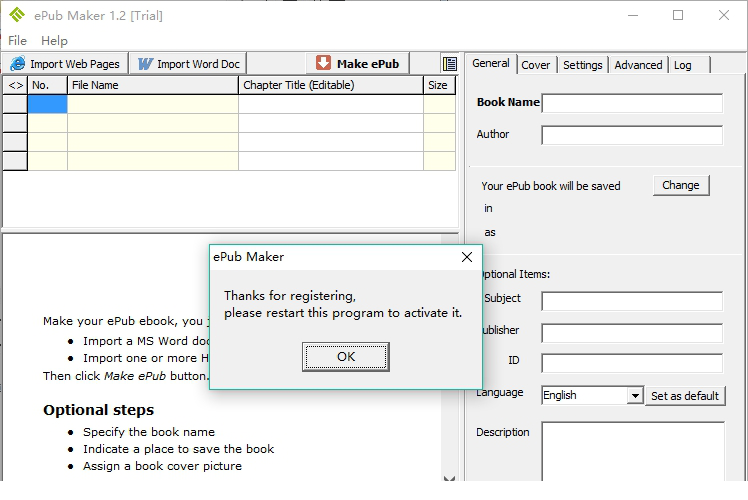Screen dimensions: 748x500
Task: Click the No. column header
Action: click(x=47, y=85)
